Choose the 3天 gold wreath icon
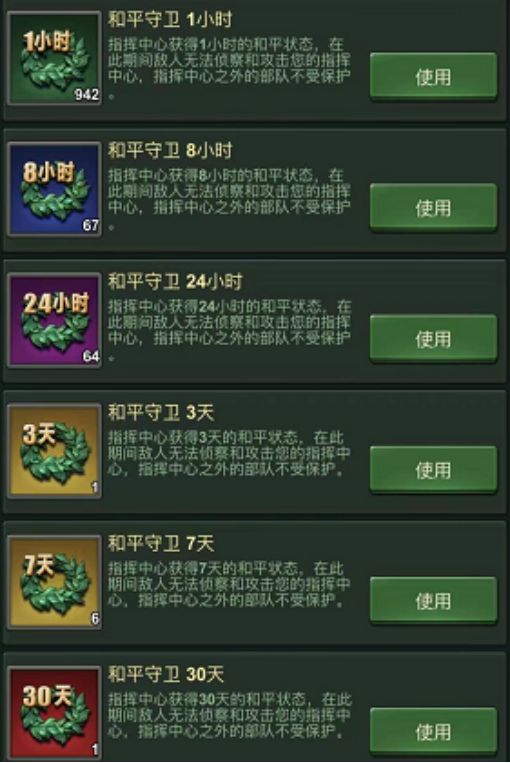This screenshot has width=510, height=763. (55, 451)
